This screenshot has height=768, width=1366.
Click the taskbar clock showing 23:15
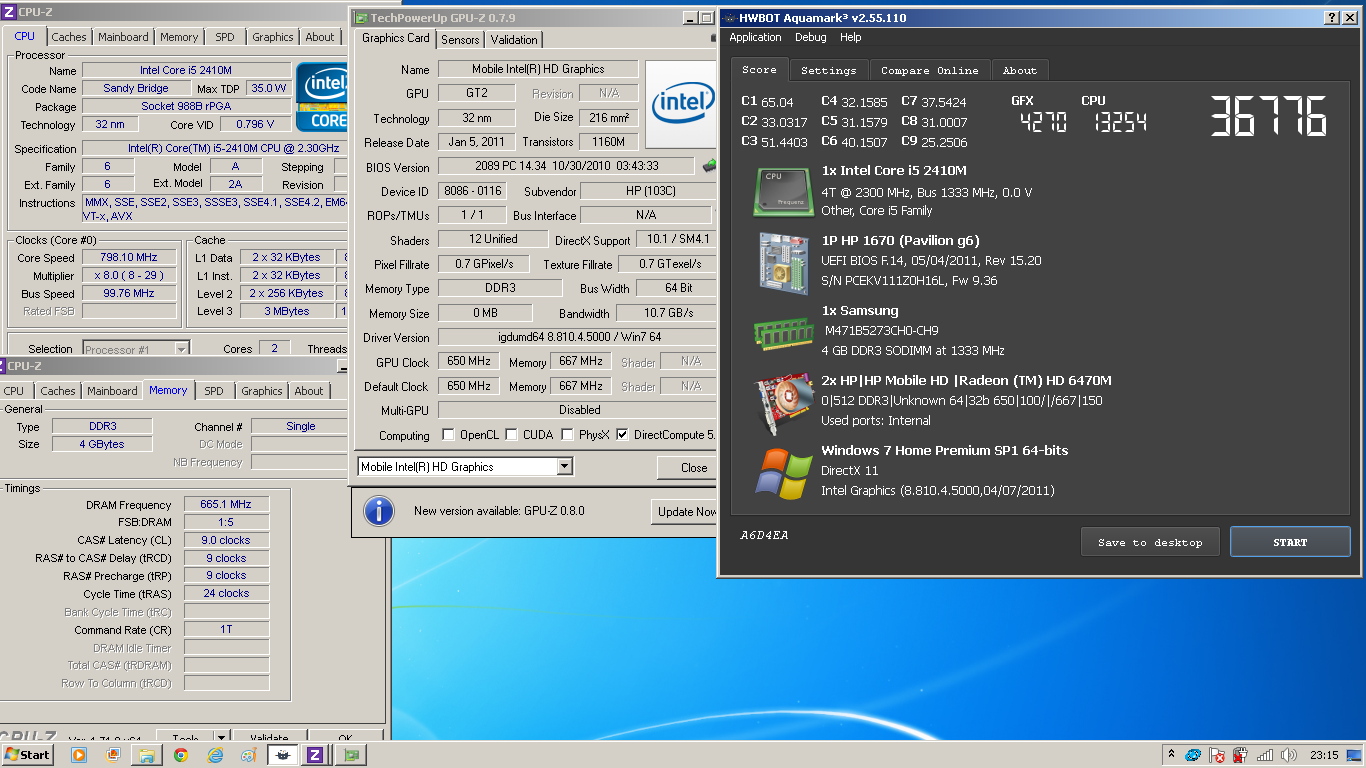click(1324, 755)
